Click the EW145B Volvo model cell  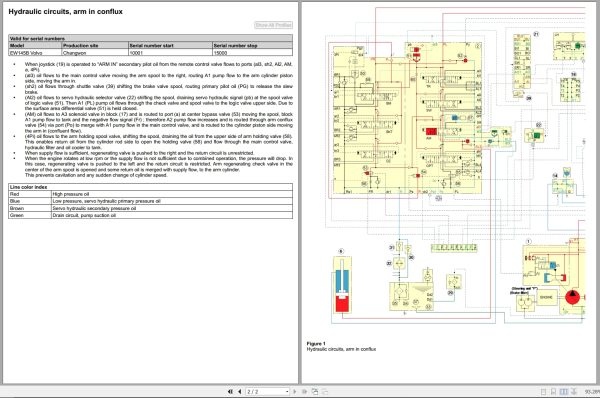[35, 53]
